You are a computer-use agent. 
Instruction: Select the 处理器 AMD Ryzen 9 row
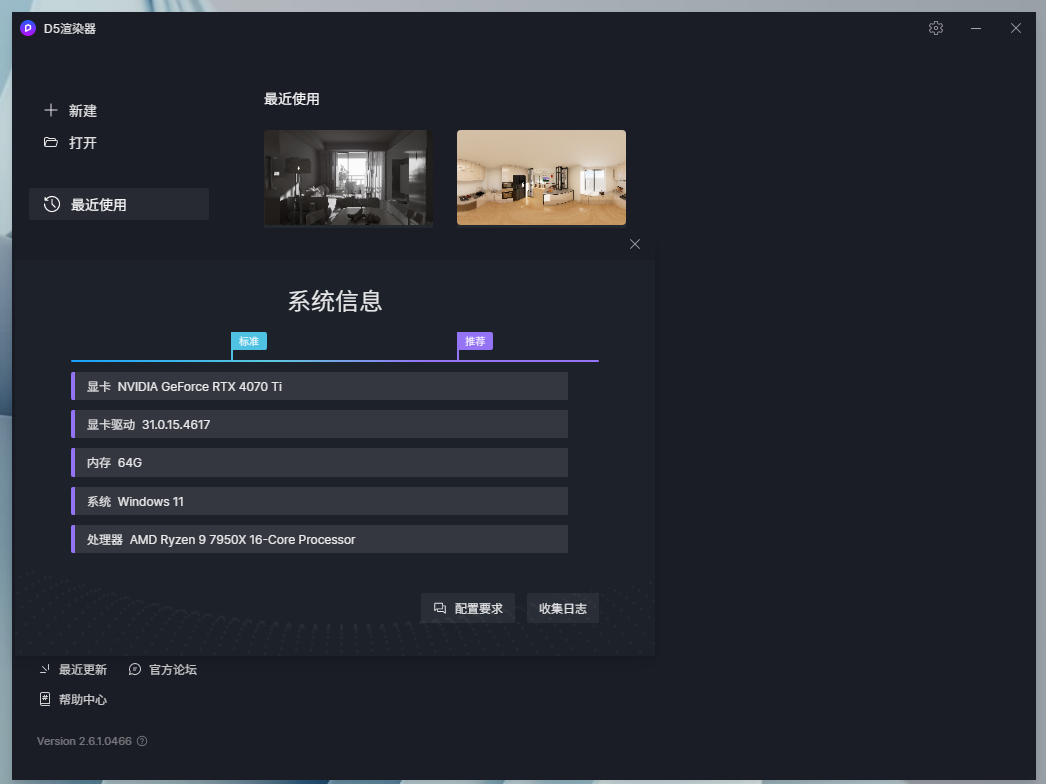(320, 539)
